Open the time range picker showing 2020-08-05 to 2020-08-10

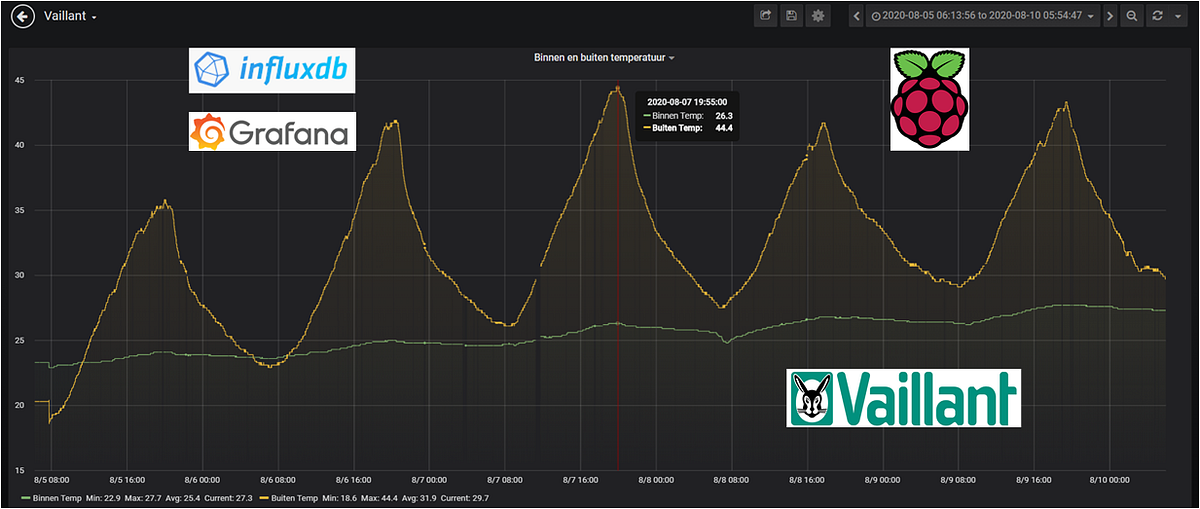pyautogui.click(x=983, y=16)
